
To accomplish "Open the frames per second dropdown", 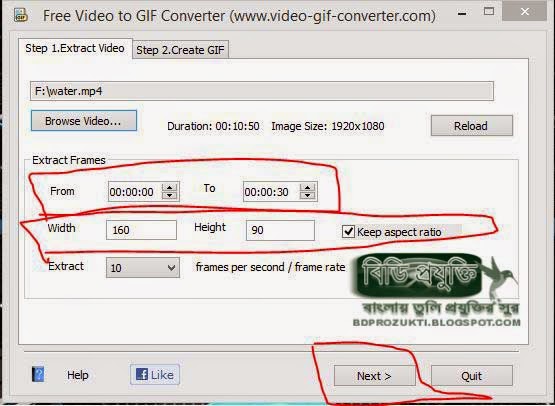I will pyautogui.click(x=143, y=267).
